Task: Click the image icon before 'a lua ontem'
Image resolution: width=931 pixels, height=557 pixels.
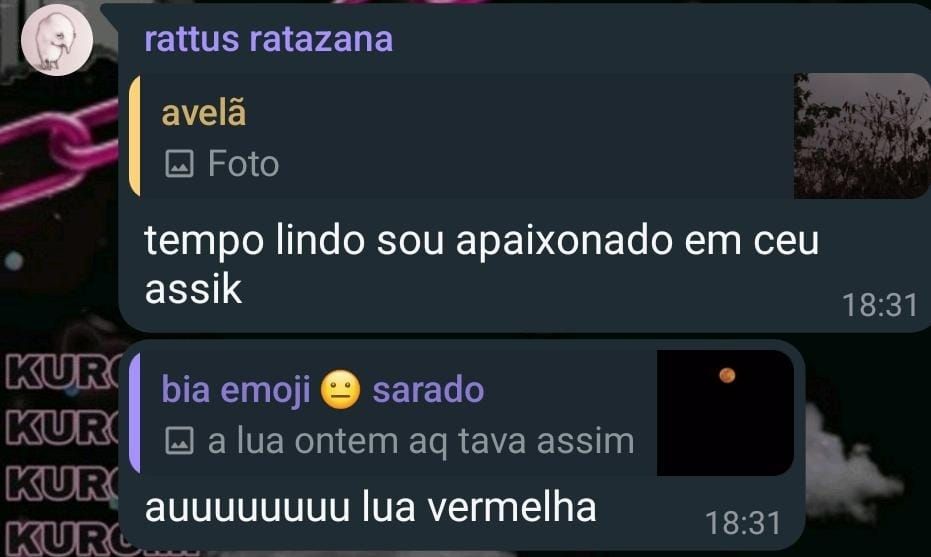Action: [x=179, y=441]
